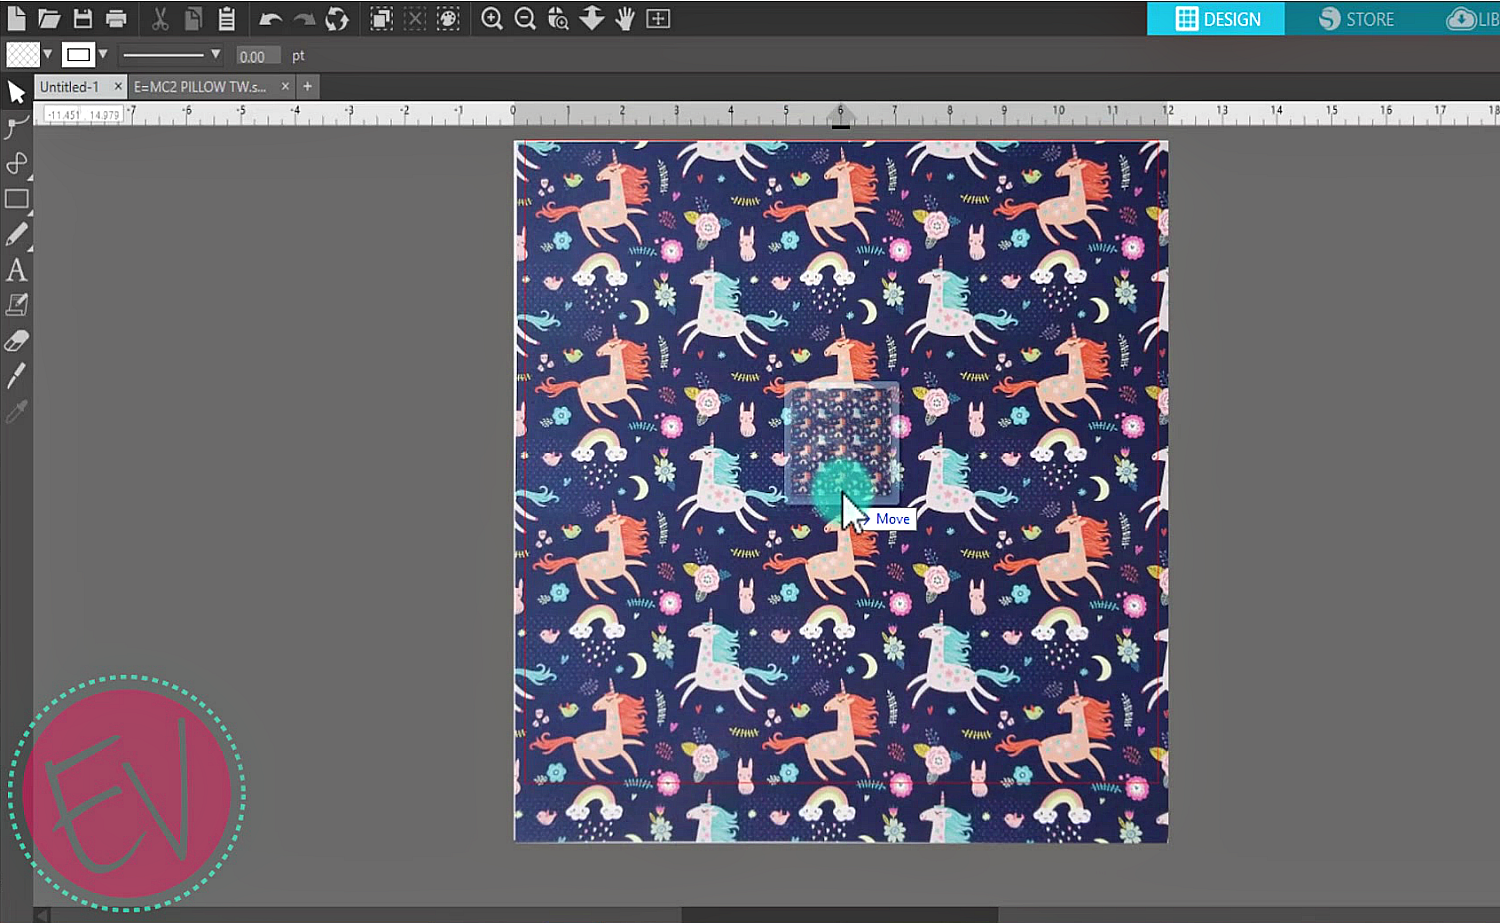This screenshot has height=923, width=1500.
Task: Click the small translucent pattern thumbnail
Action: tap(841, 443)
